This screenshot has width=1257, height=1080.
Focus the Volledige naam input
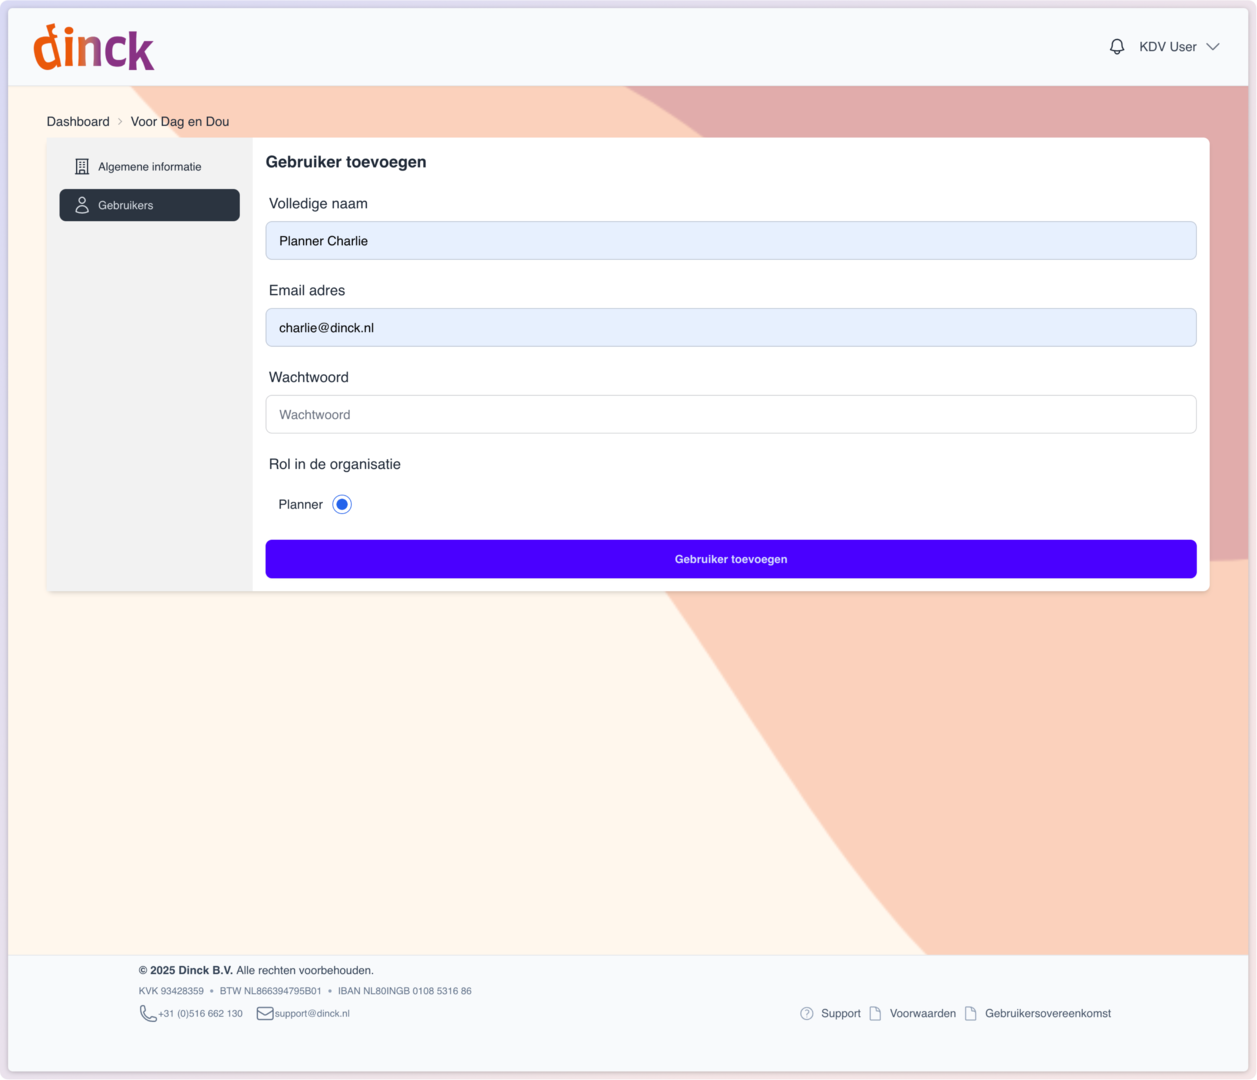(730, 241)
